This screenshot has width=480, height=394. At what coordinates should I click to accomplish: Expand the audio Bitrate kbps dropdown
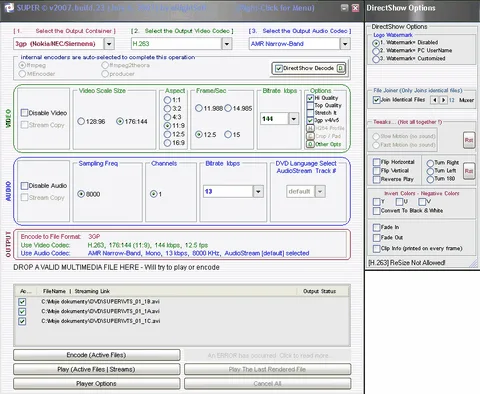click(258, 191)
